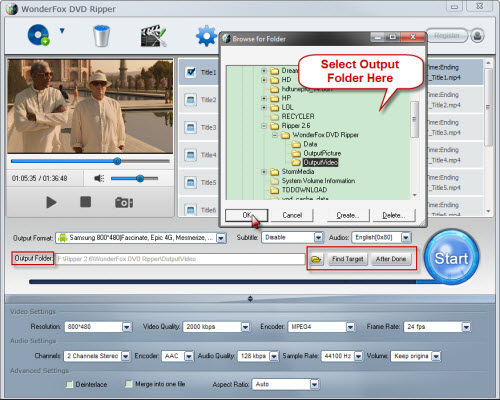Image resolution: width=500 pixels, height=400 pixels.
Task: Click the volume slider handle
Action: click(x=140, y=178)
